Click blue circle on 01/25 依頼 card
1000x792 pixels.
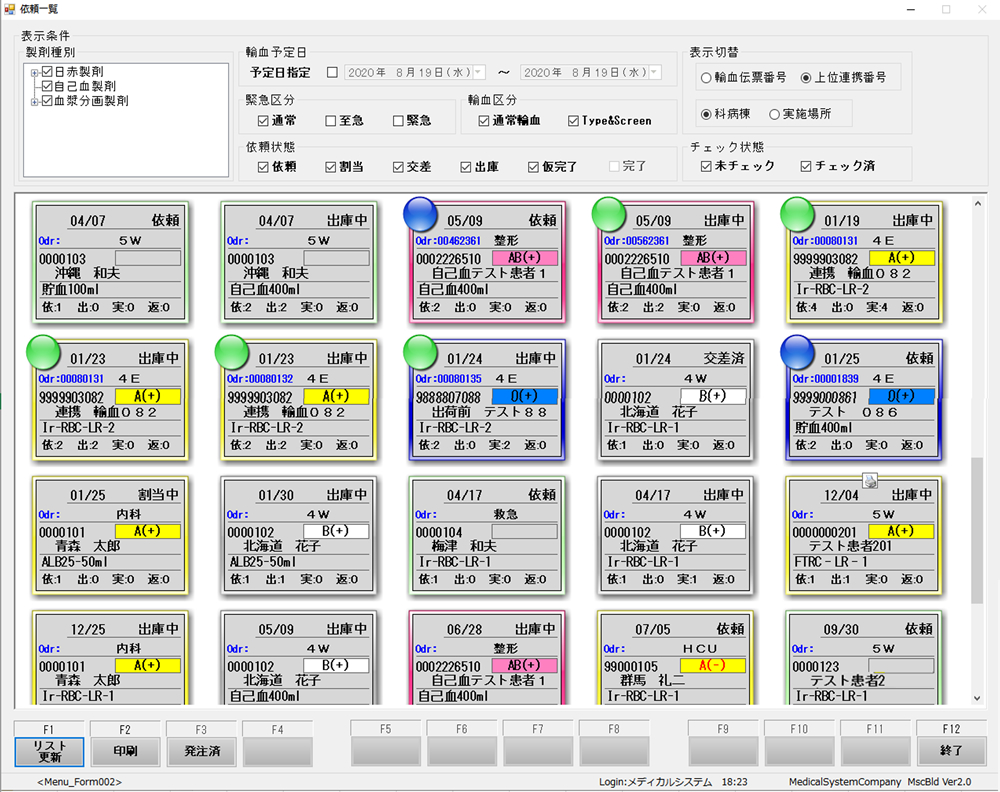point(798,352)
